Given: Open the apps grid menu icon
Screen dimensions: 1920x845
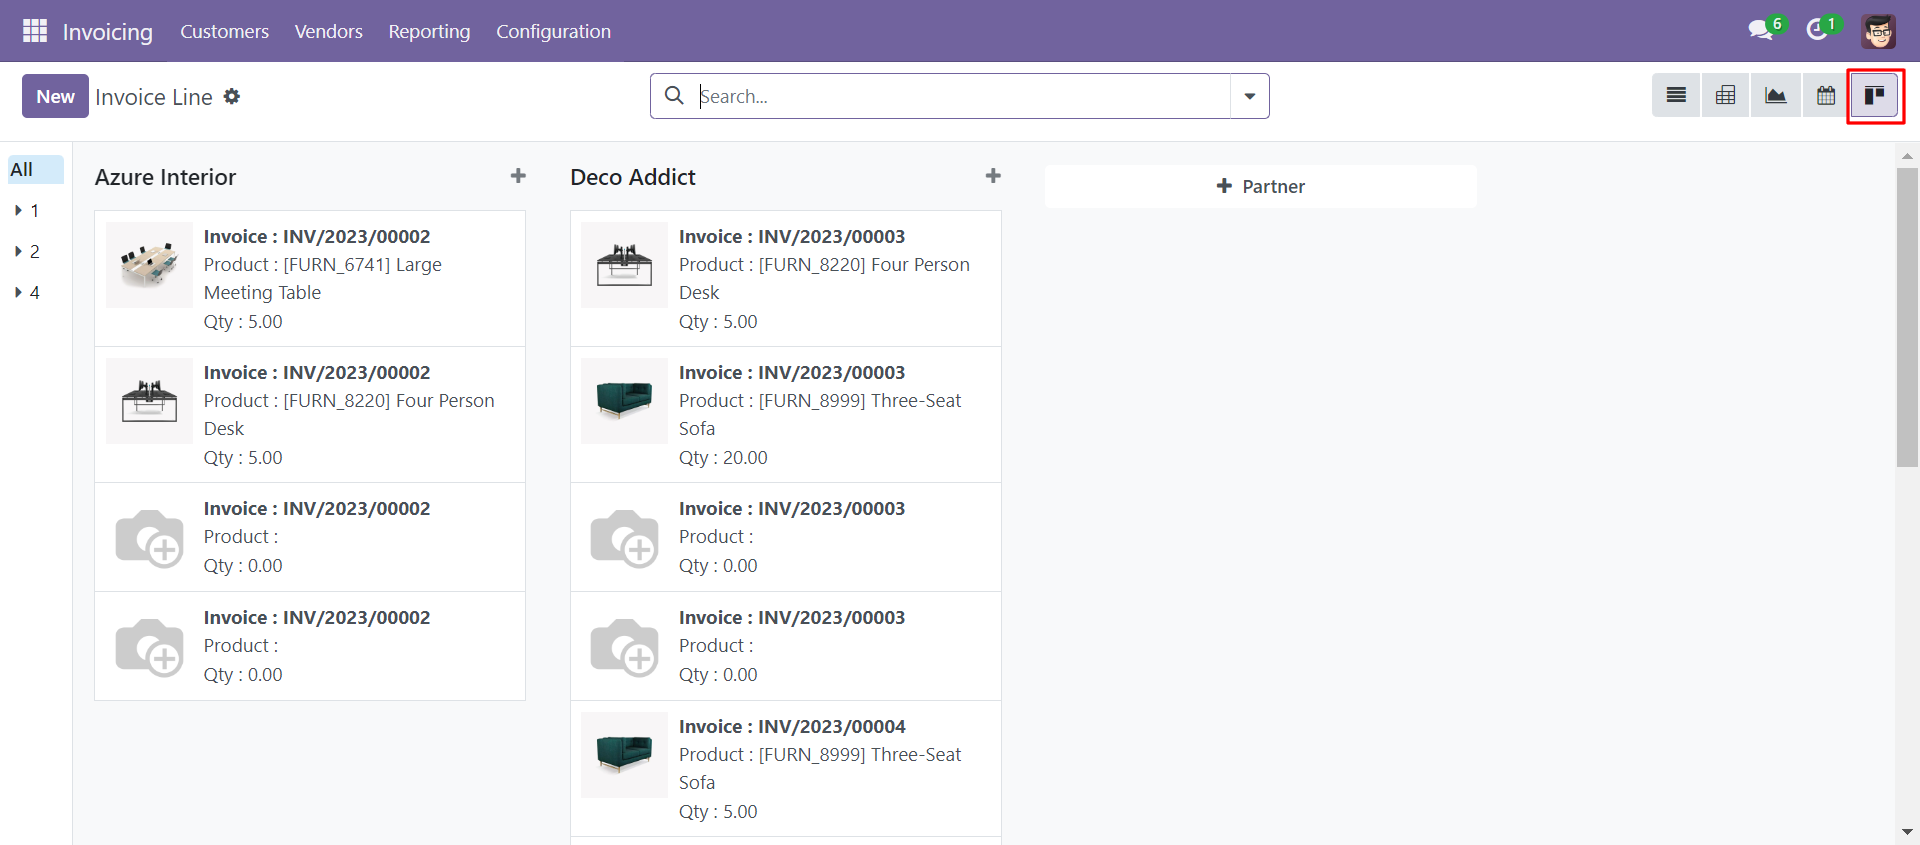Looking at the screenshot, I should 35,31.
